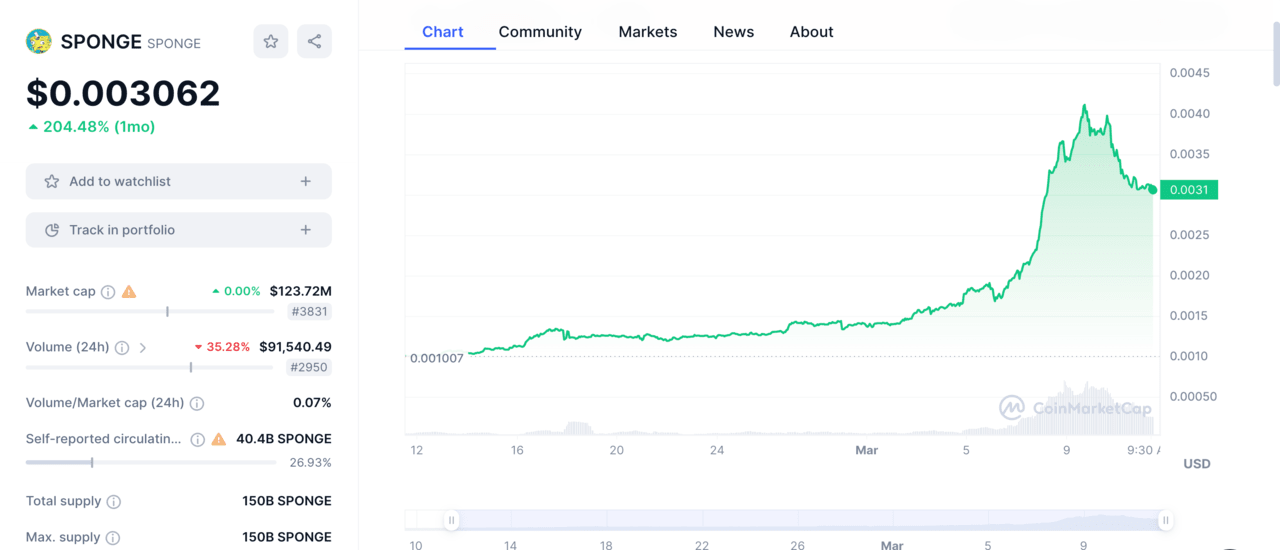The width and height of the screenshot is (1280, 550).
Task: Expand Add to watlist plus sign
Action: pyautogui.click(x=305, y=181)
